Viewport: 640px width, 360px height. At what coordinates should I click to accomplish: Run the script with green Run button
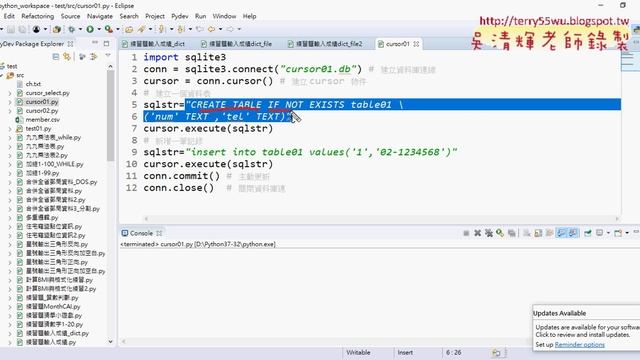click(x=90, y=29)
